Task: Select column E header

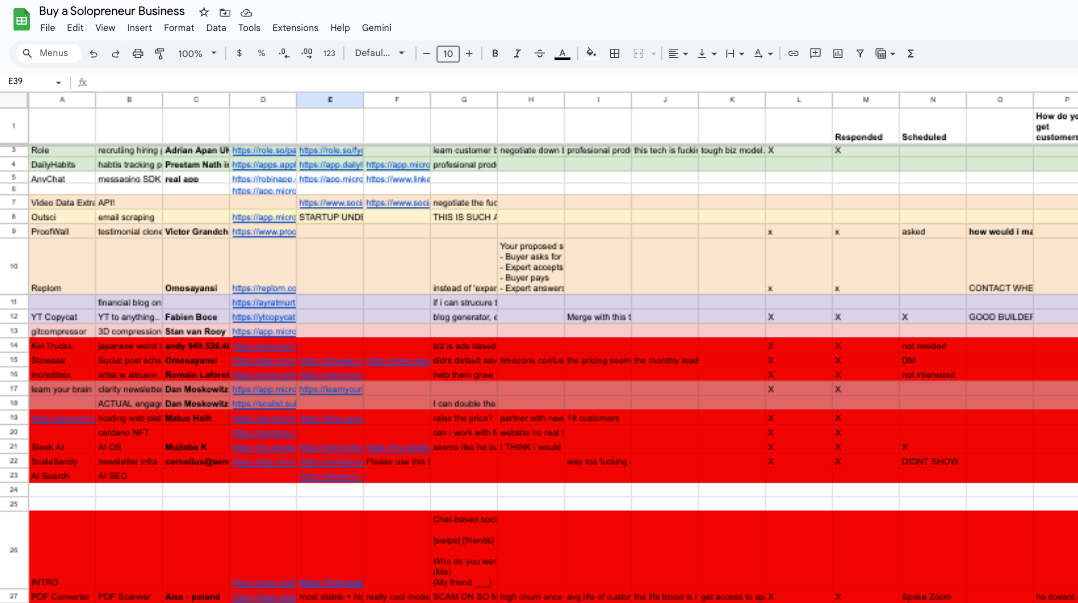Action: (330, 100)
